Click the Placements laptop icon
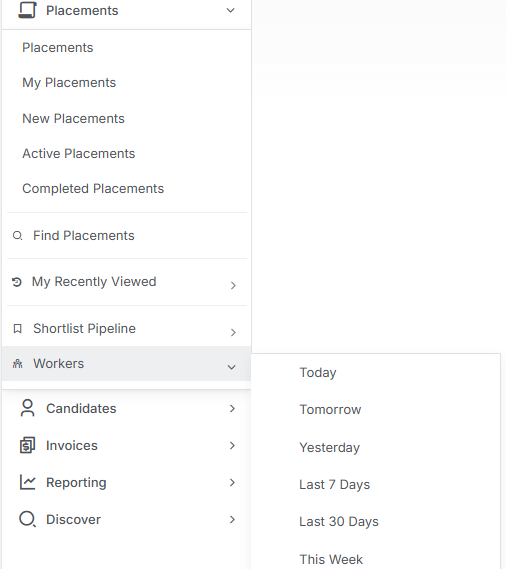 [x=28, y=10]
